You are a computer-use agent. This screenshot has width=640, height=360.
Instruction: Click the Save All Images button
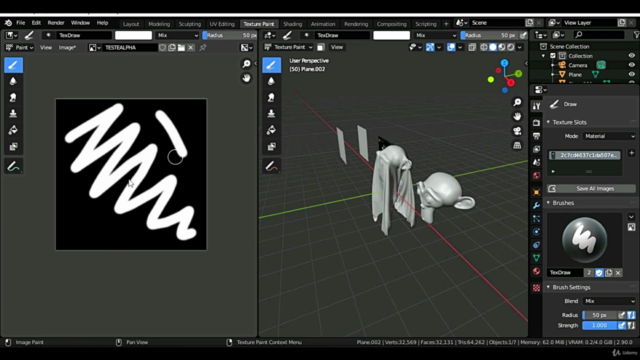(591, 189)
